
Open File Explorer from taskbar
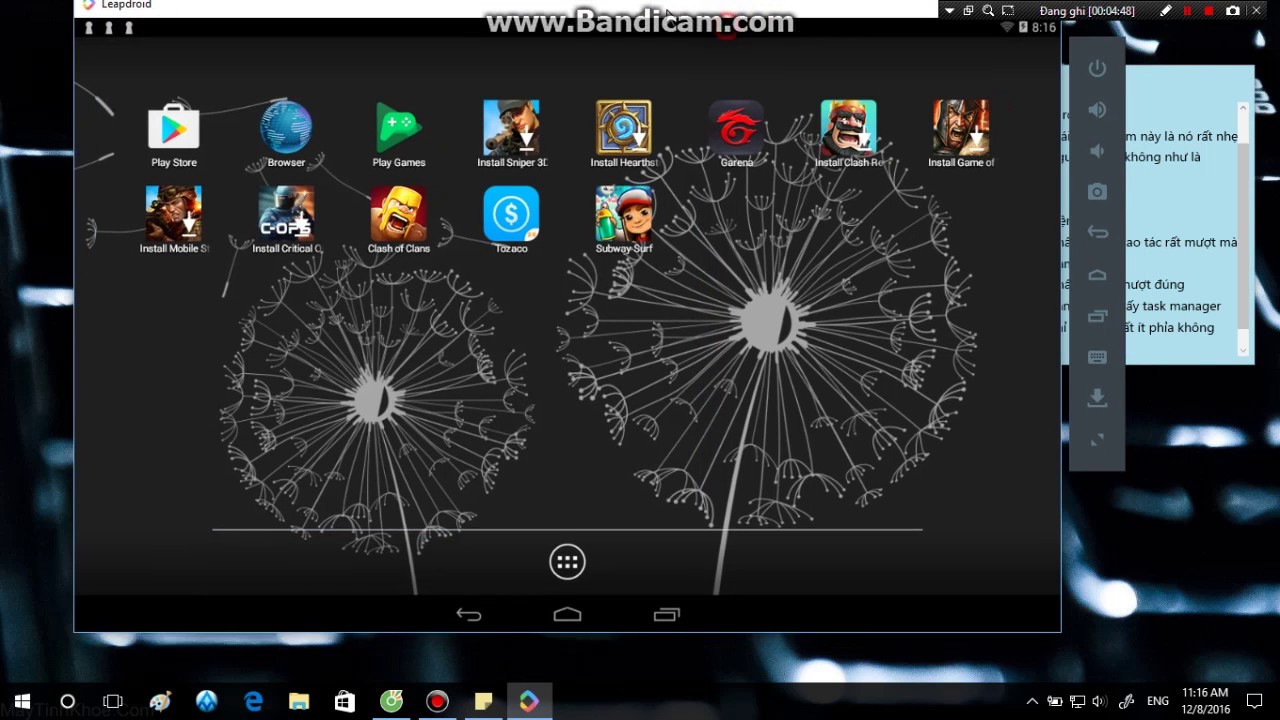pyautogui.click(x=299, y=701)
